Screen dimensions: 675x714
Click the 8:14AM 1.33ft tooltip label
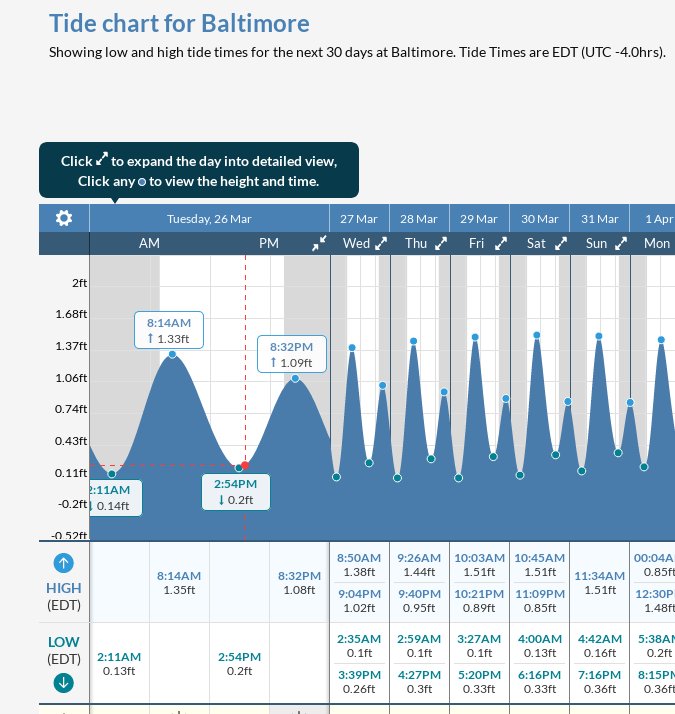pyautogui.click(x=169, y=330)
